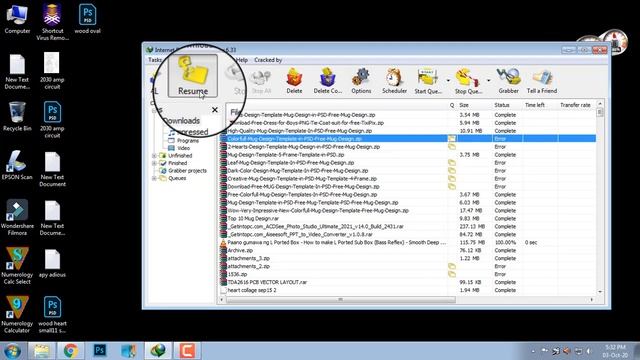Select attachments_3.zip row
The height and width of the screenshot is (360, 640).
coord(407,258)
